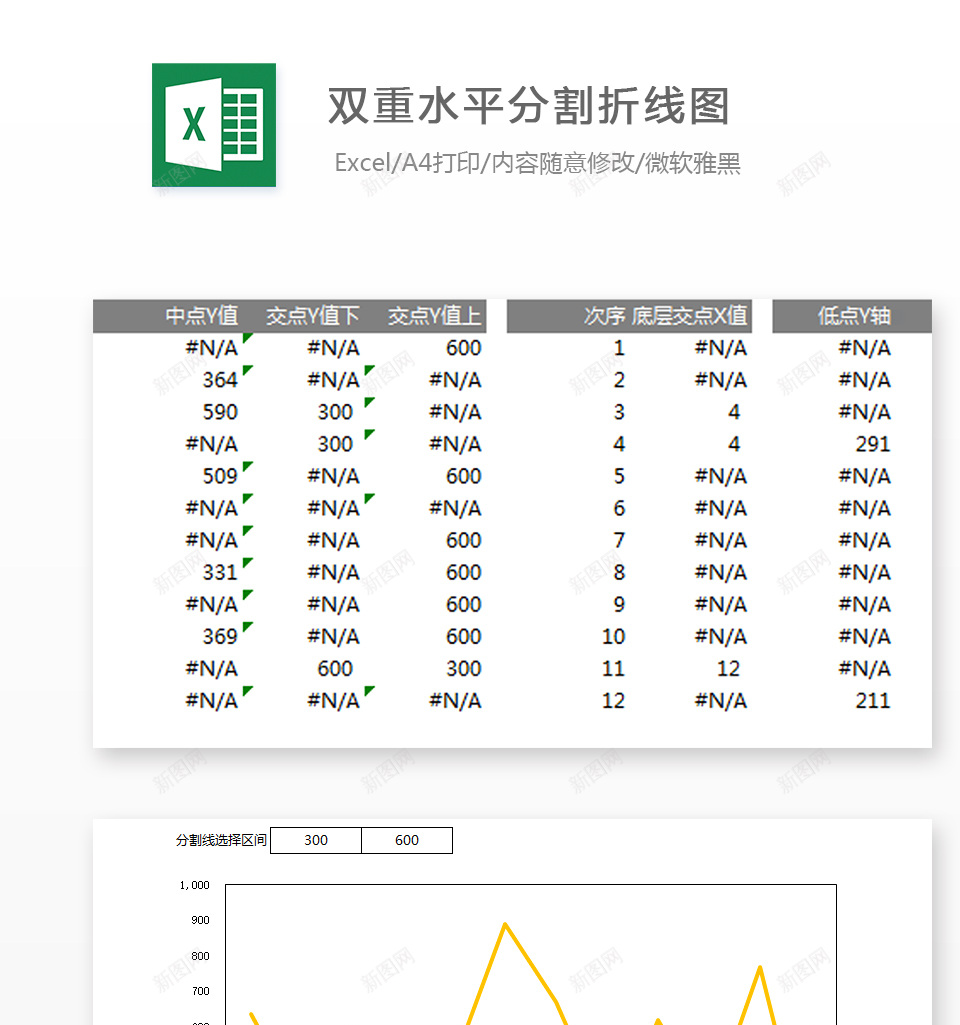Select 次序 cell with value 2
This screenshot has height=1025, width=960.
point(619,380)
